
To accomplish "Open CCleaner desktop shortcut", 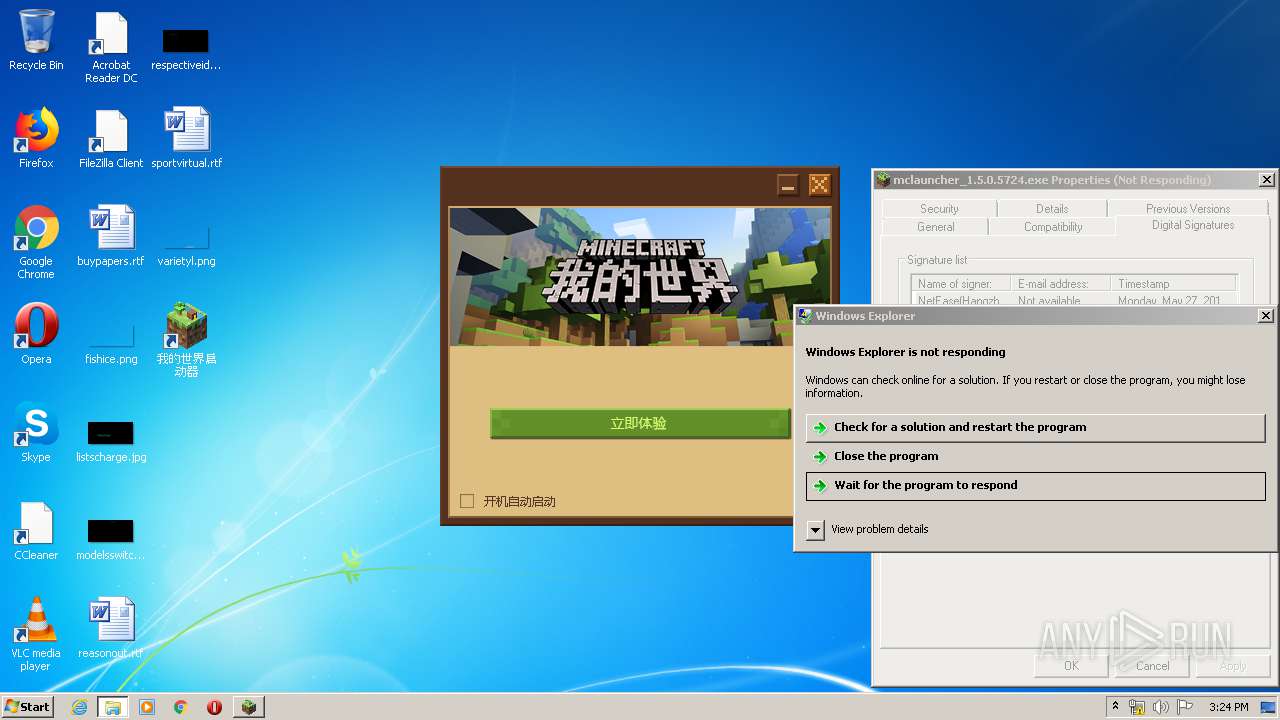I will click(36, 530).
